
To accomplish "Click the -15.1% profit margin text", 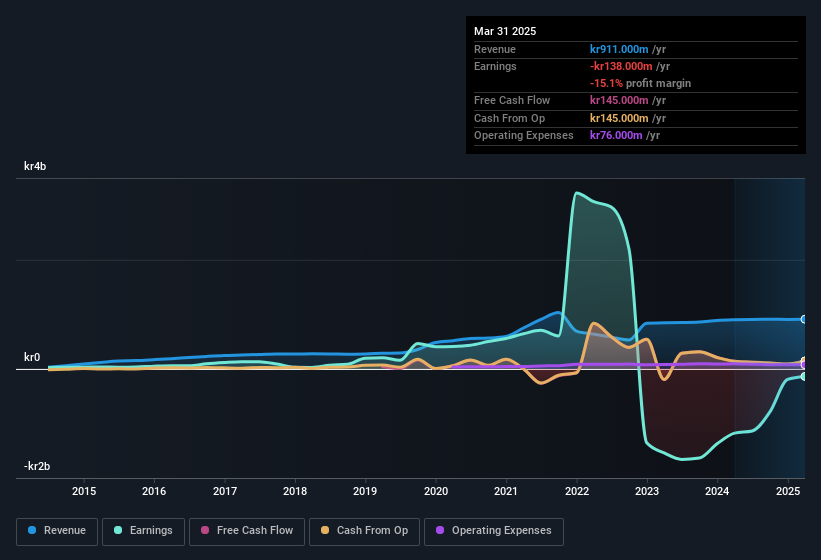I will (x=640, y=83).
